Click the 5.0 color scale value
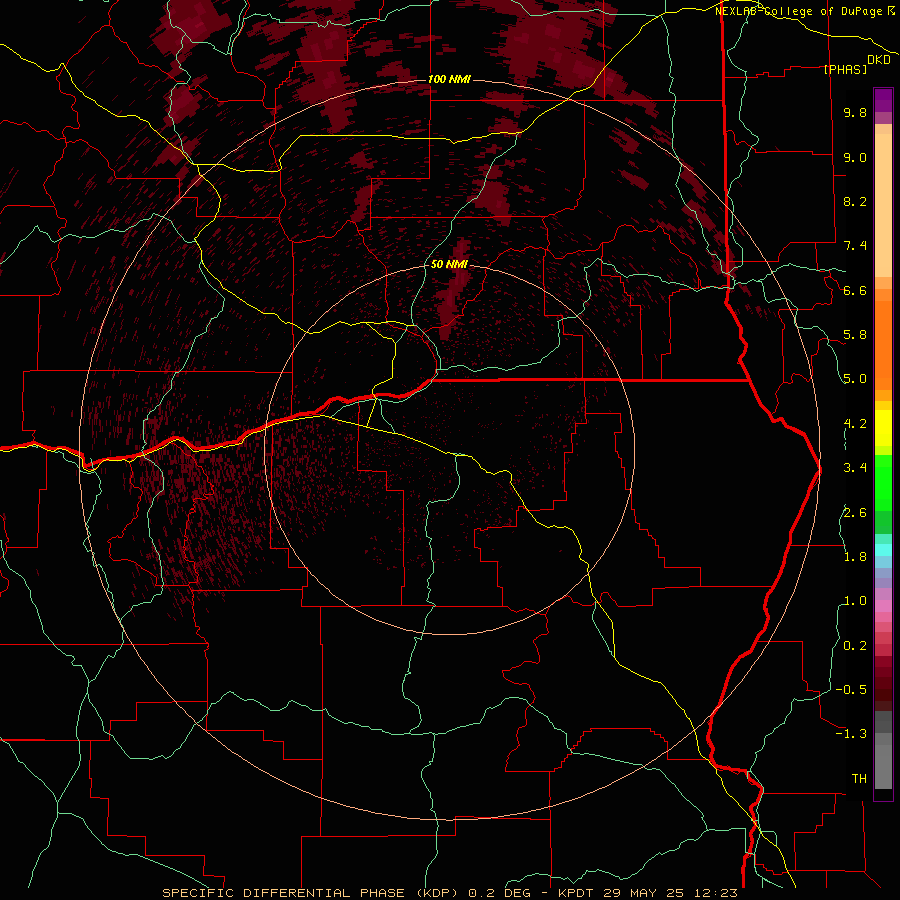Screen dimensions: 900x900 (x=855, y=379)
